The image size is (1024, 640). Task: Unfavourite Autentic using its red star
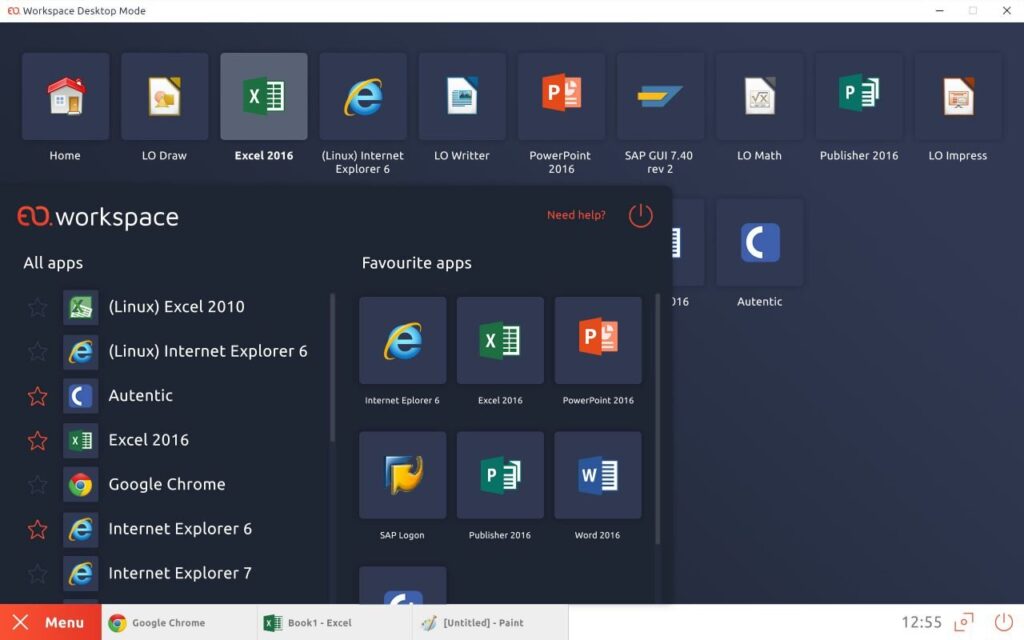(38, 396)
